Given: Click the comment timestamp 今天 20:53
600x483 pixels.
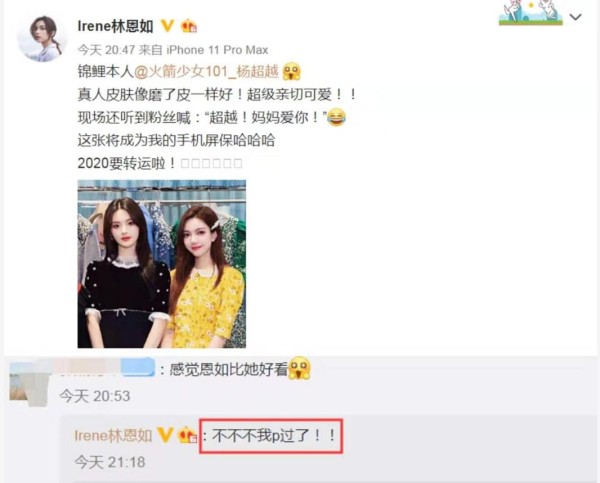Looking at the screenshot, I should tap(95, 396).
